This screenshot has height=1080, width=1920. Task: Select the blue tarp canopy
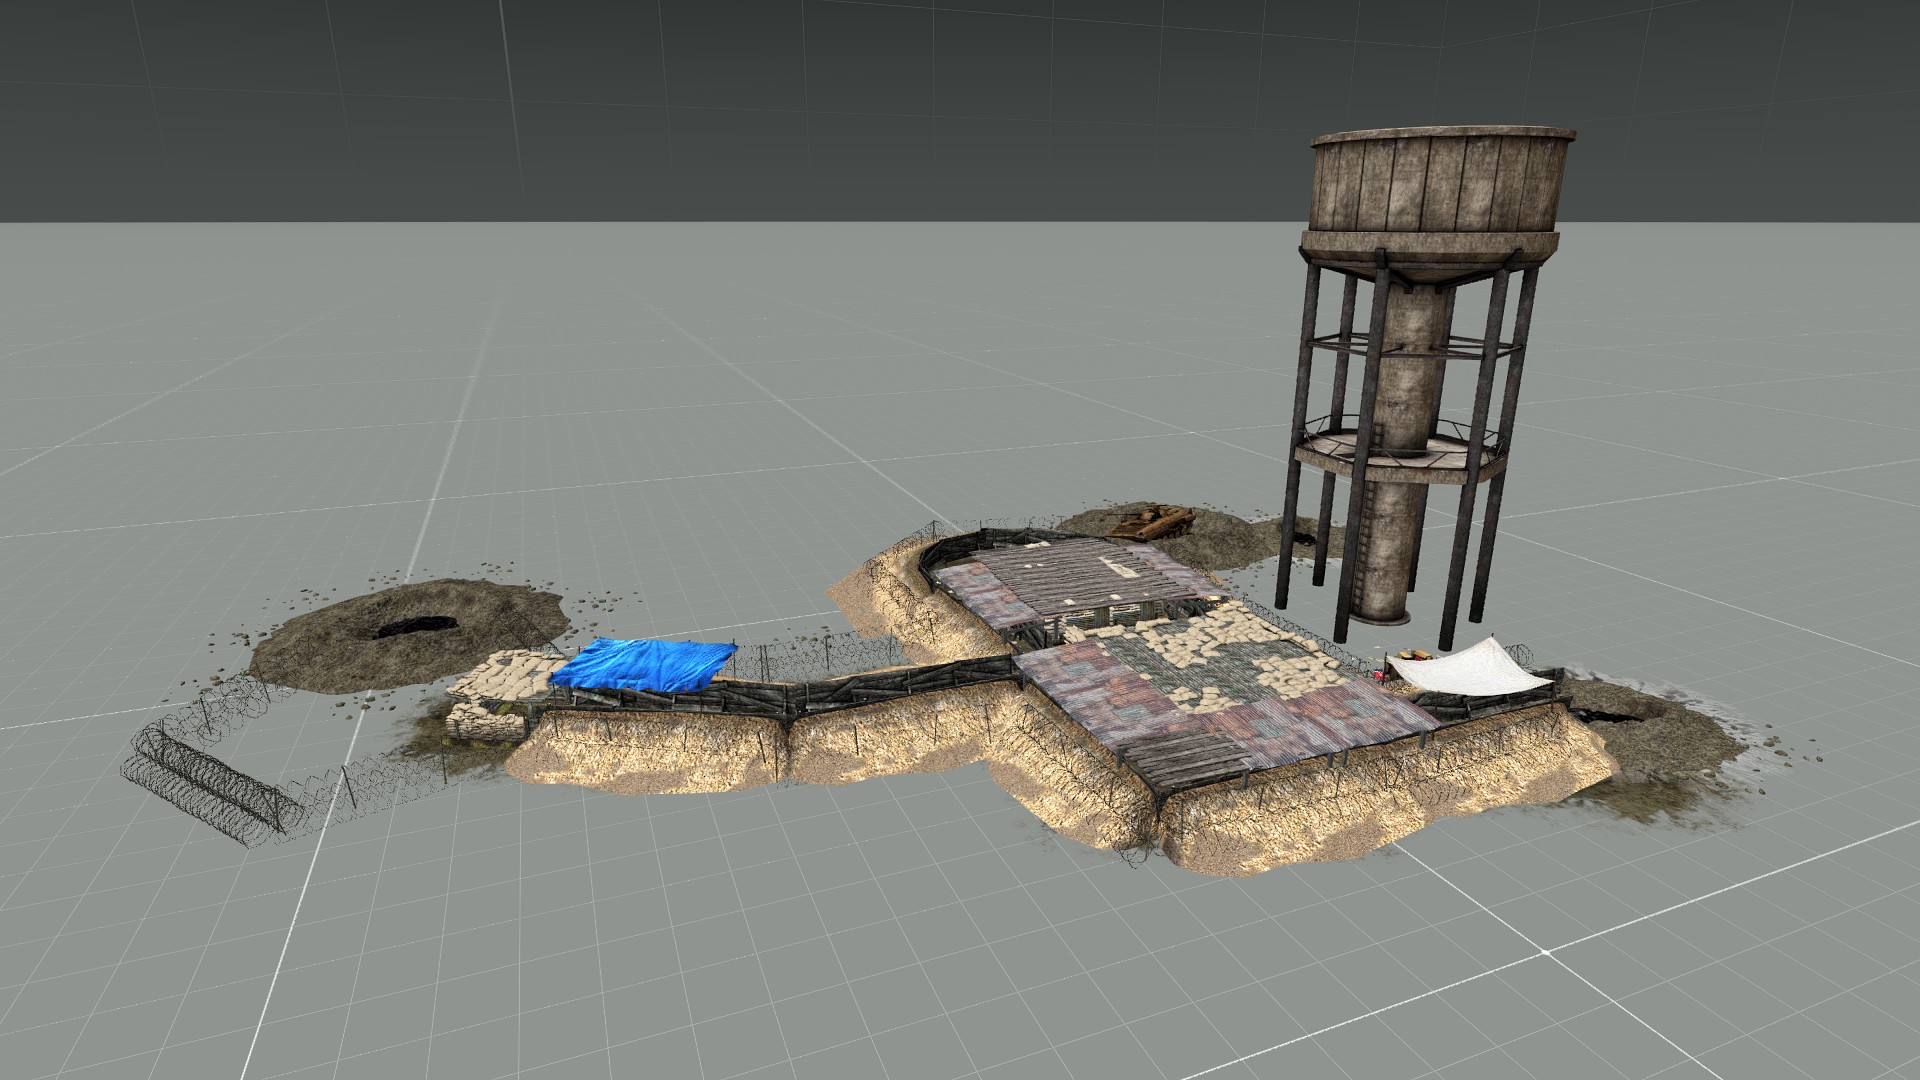(x=643, y=664)
